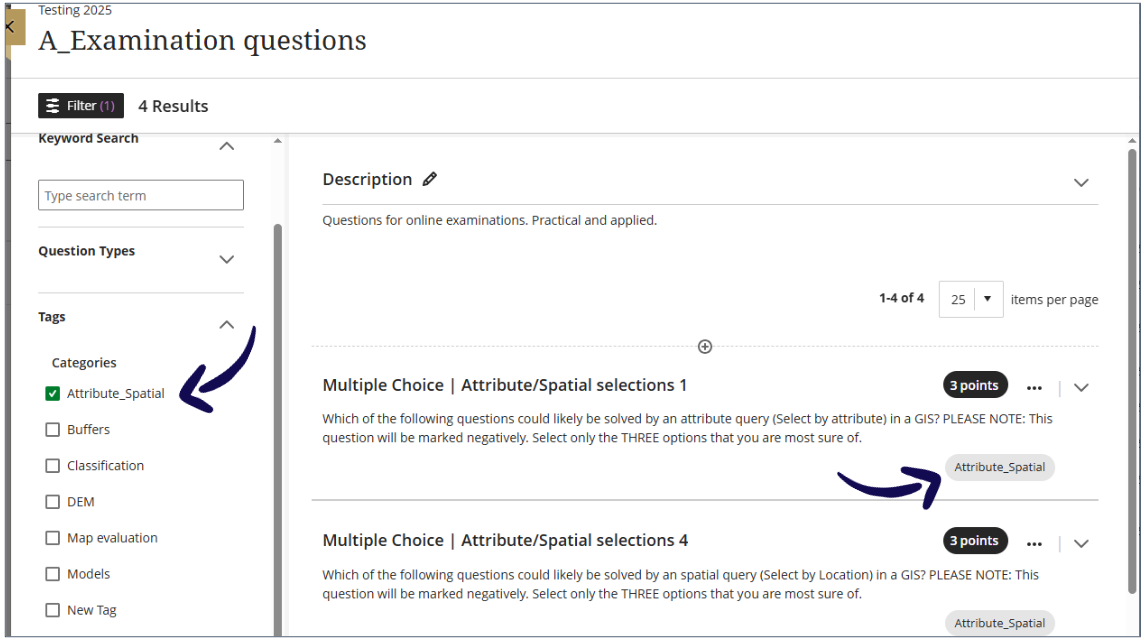Collapse the Tags filter section
Screen dimensions: 1145x642
tap(227, 324)
